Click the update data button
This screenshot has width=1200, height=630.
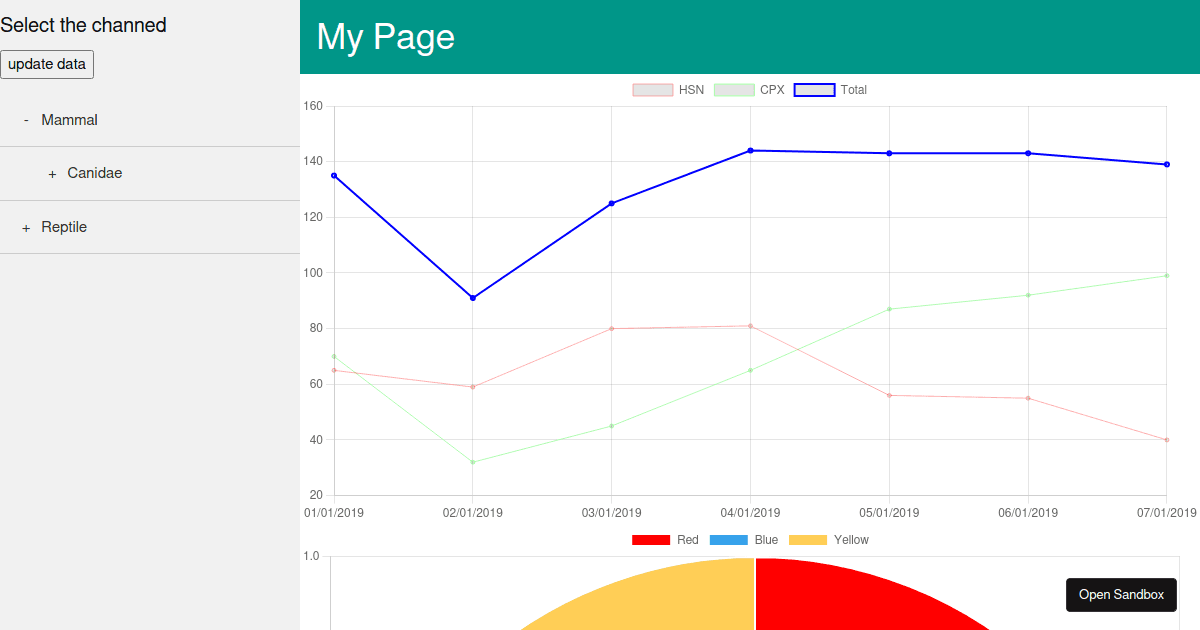[x=47, y=64]
